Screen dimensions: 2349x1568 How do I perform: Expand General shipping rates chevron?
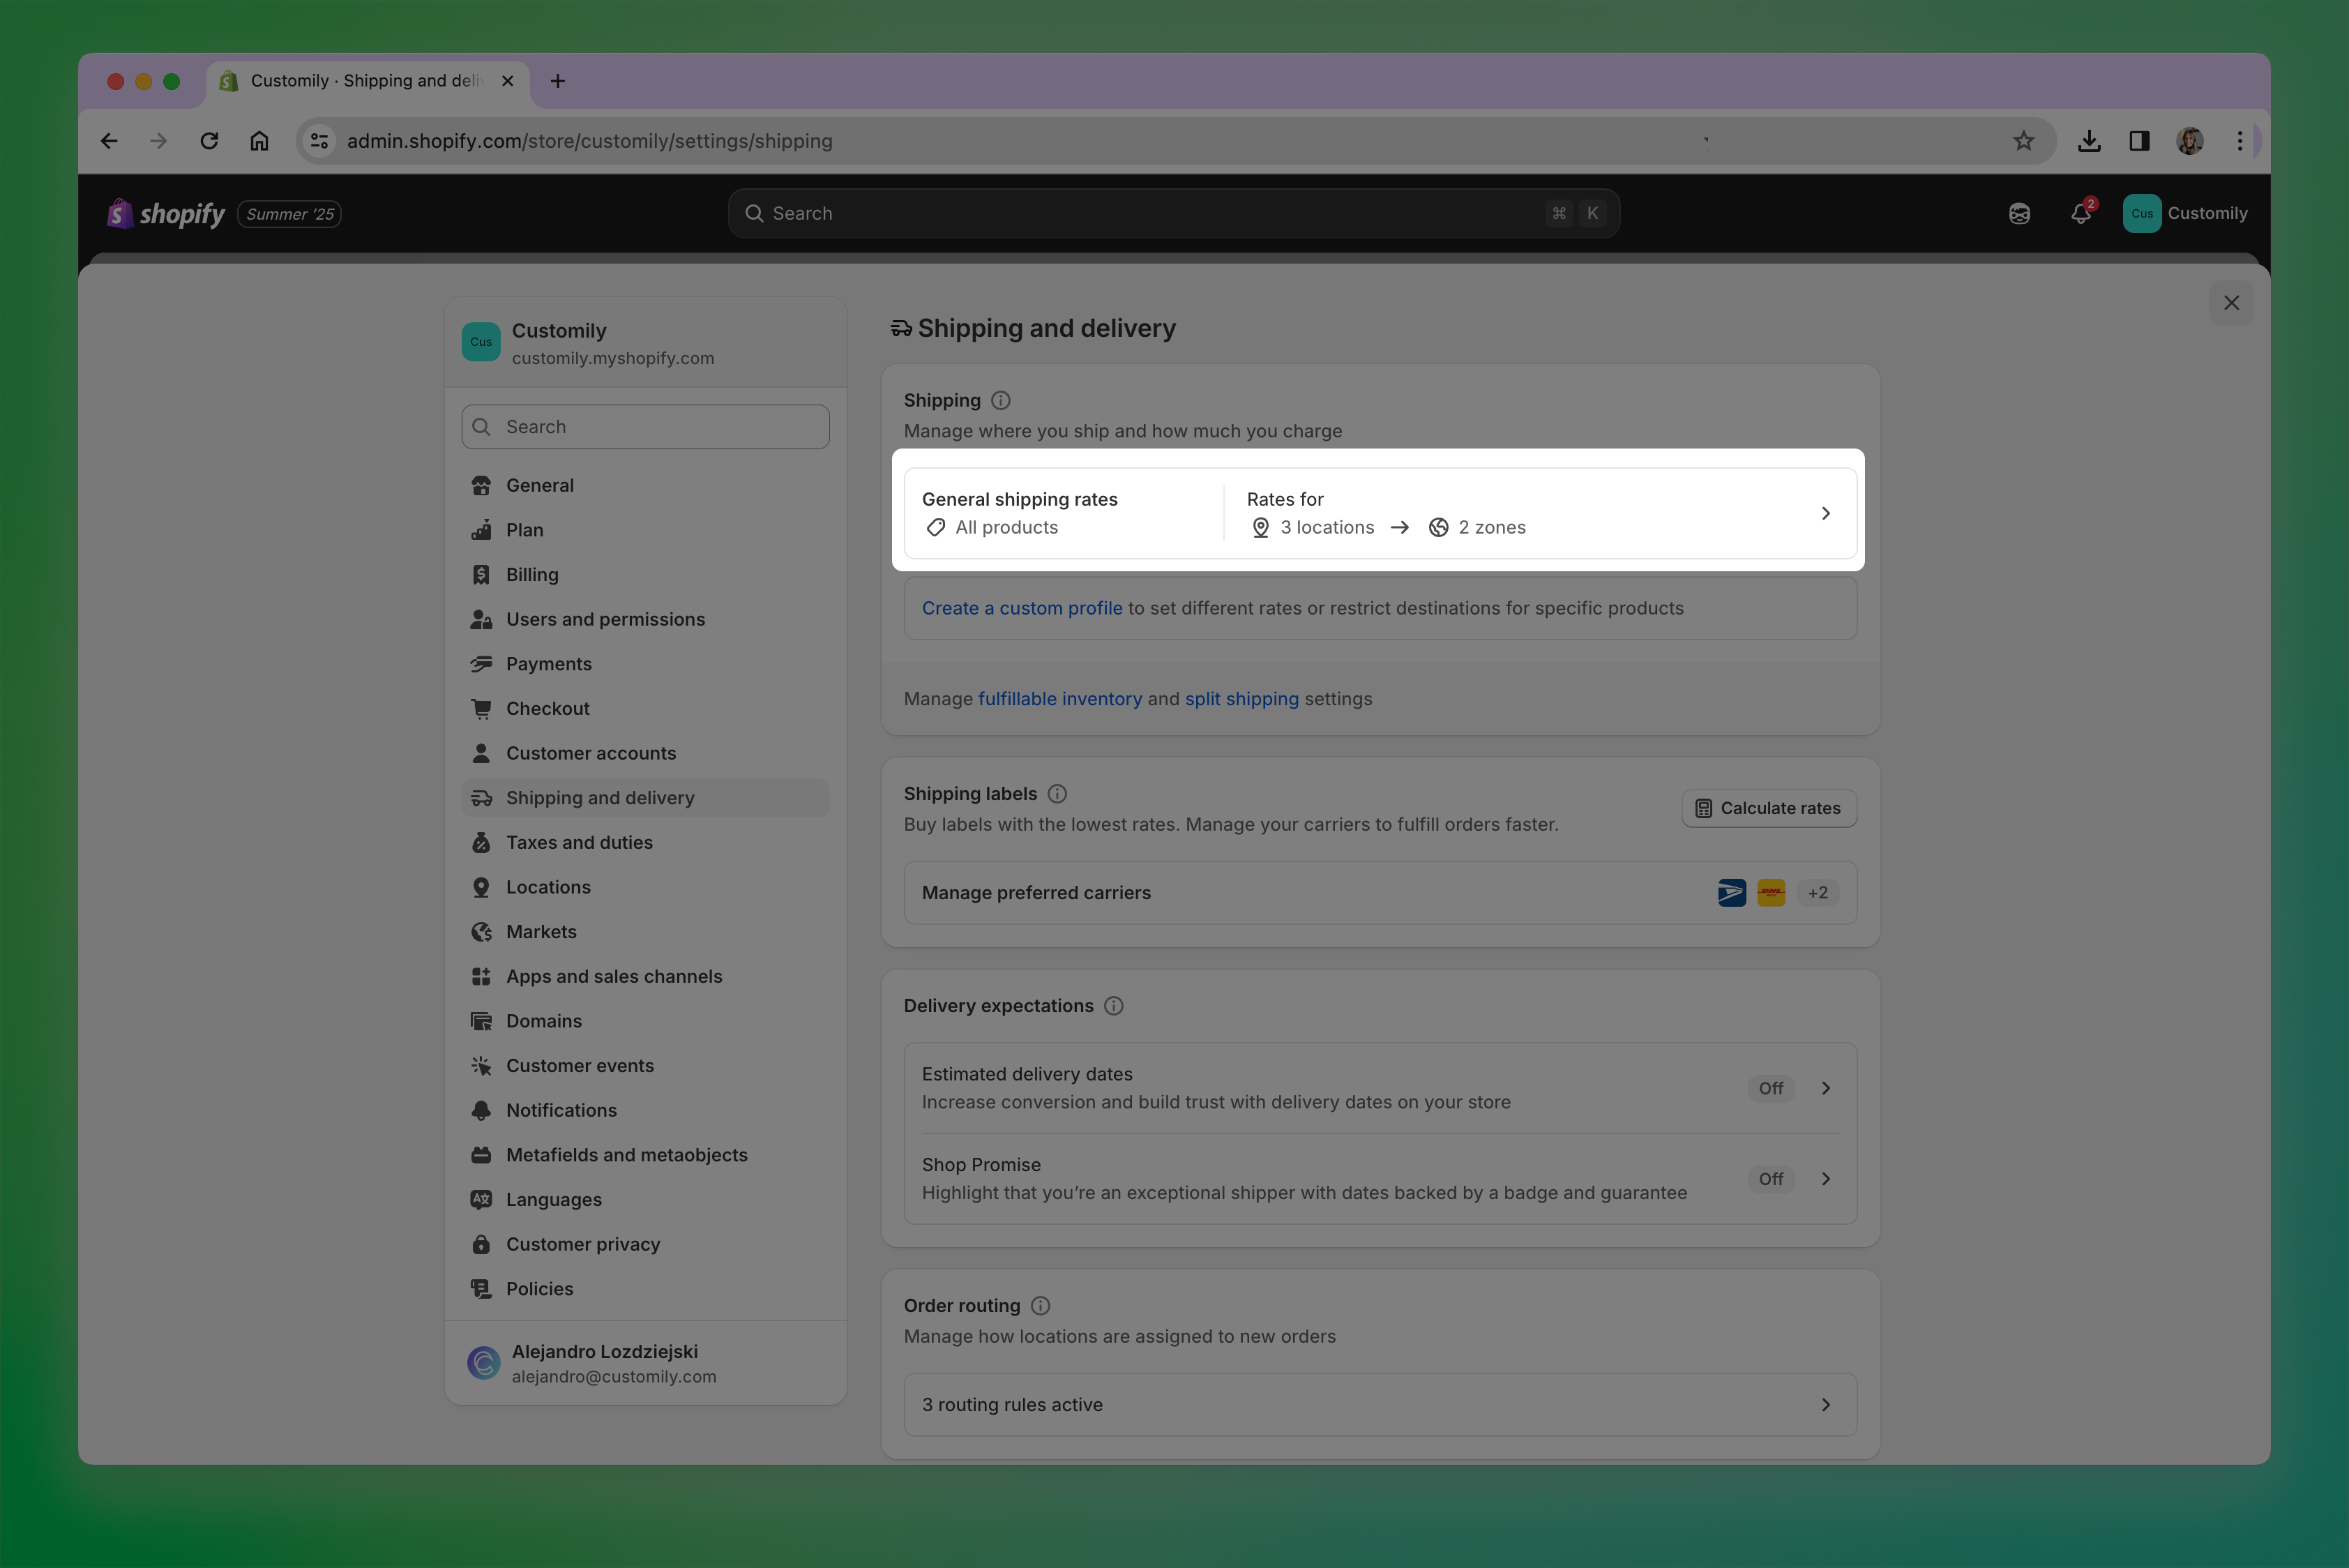(x=1825, y=513)
